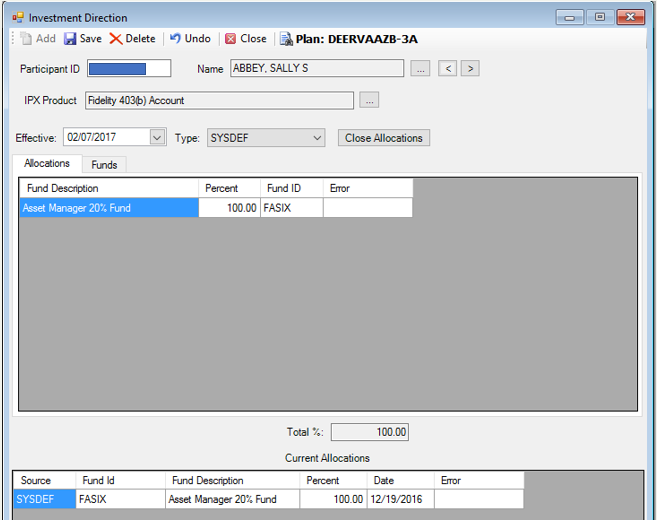This screenshot has height=520, width=657.
Task: Click the Date column header
Action: [401, 480]
